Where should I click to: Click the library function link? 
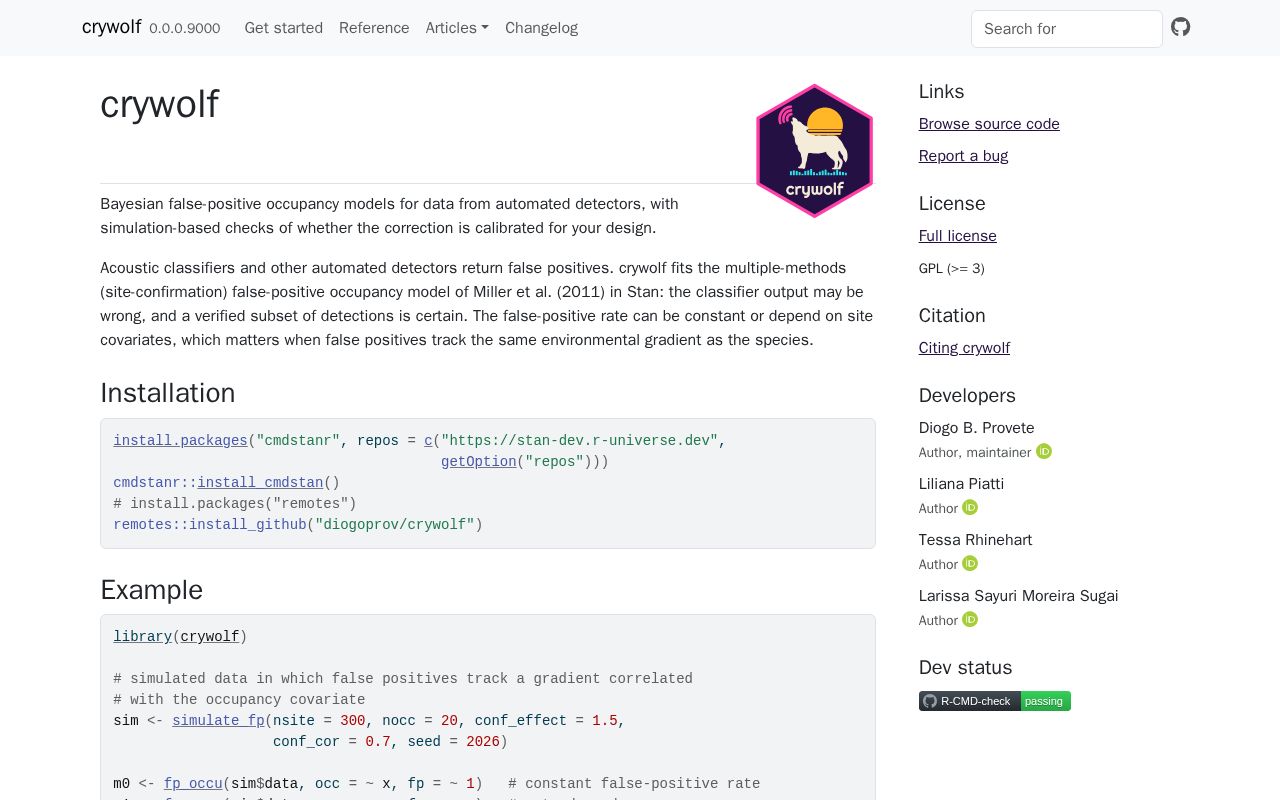pyautogui.click(x=142, y=637)
